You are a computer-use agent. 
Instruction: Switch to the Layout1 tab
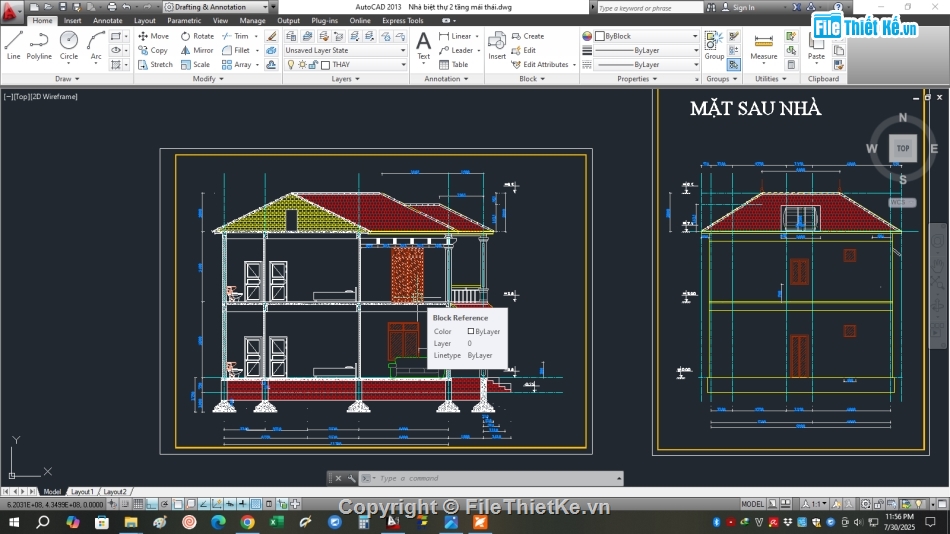(x=82, y=492)
